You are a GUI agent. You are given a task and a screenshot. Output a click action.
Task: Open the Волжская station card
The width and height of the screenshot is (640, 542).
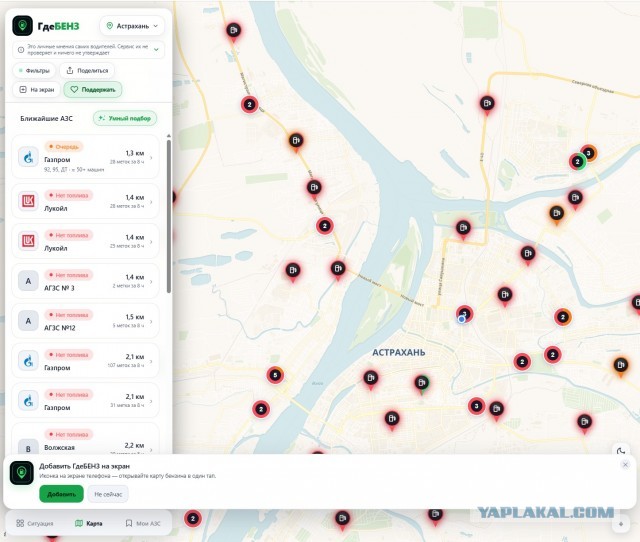click(85, 439)
